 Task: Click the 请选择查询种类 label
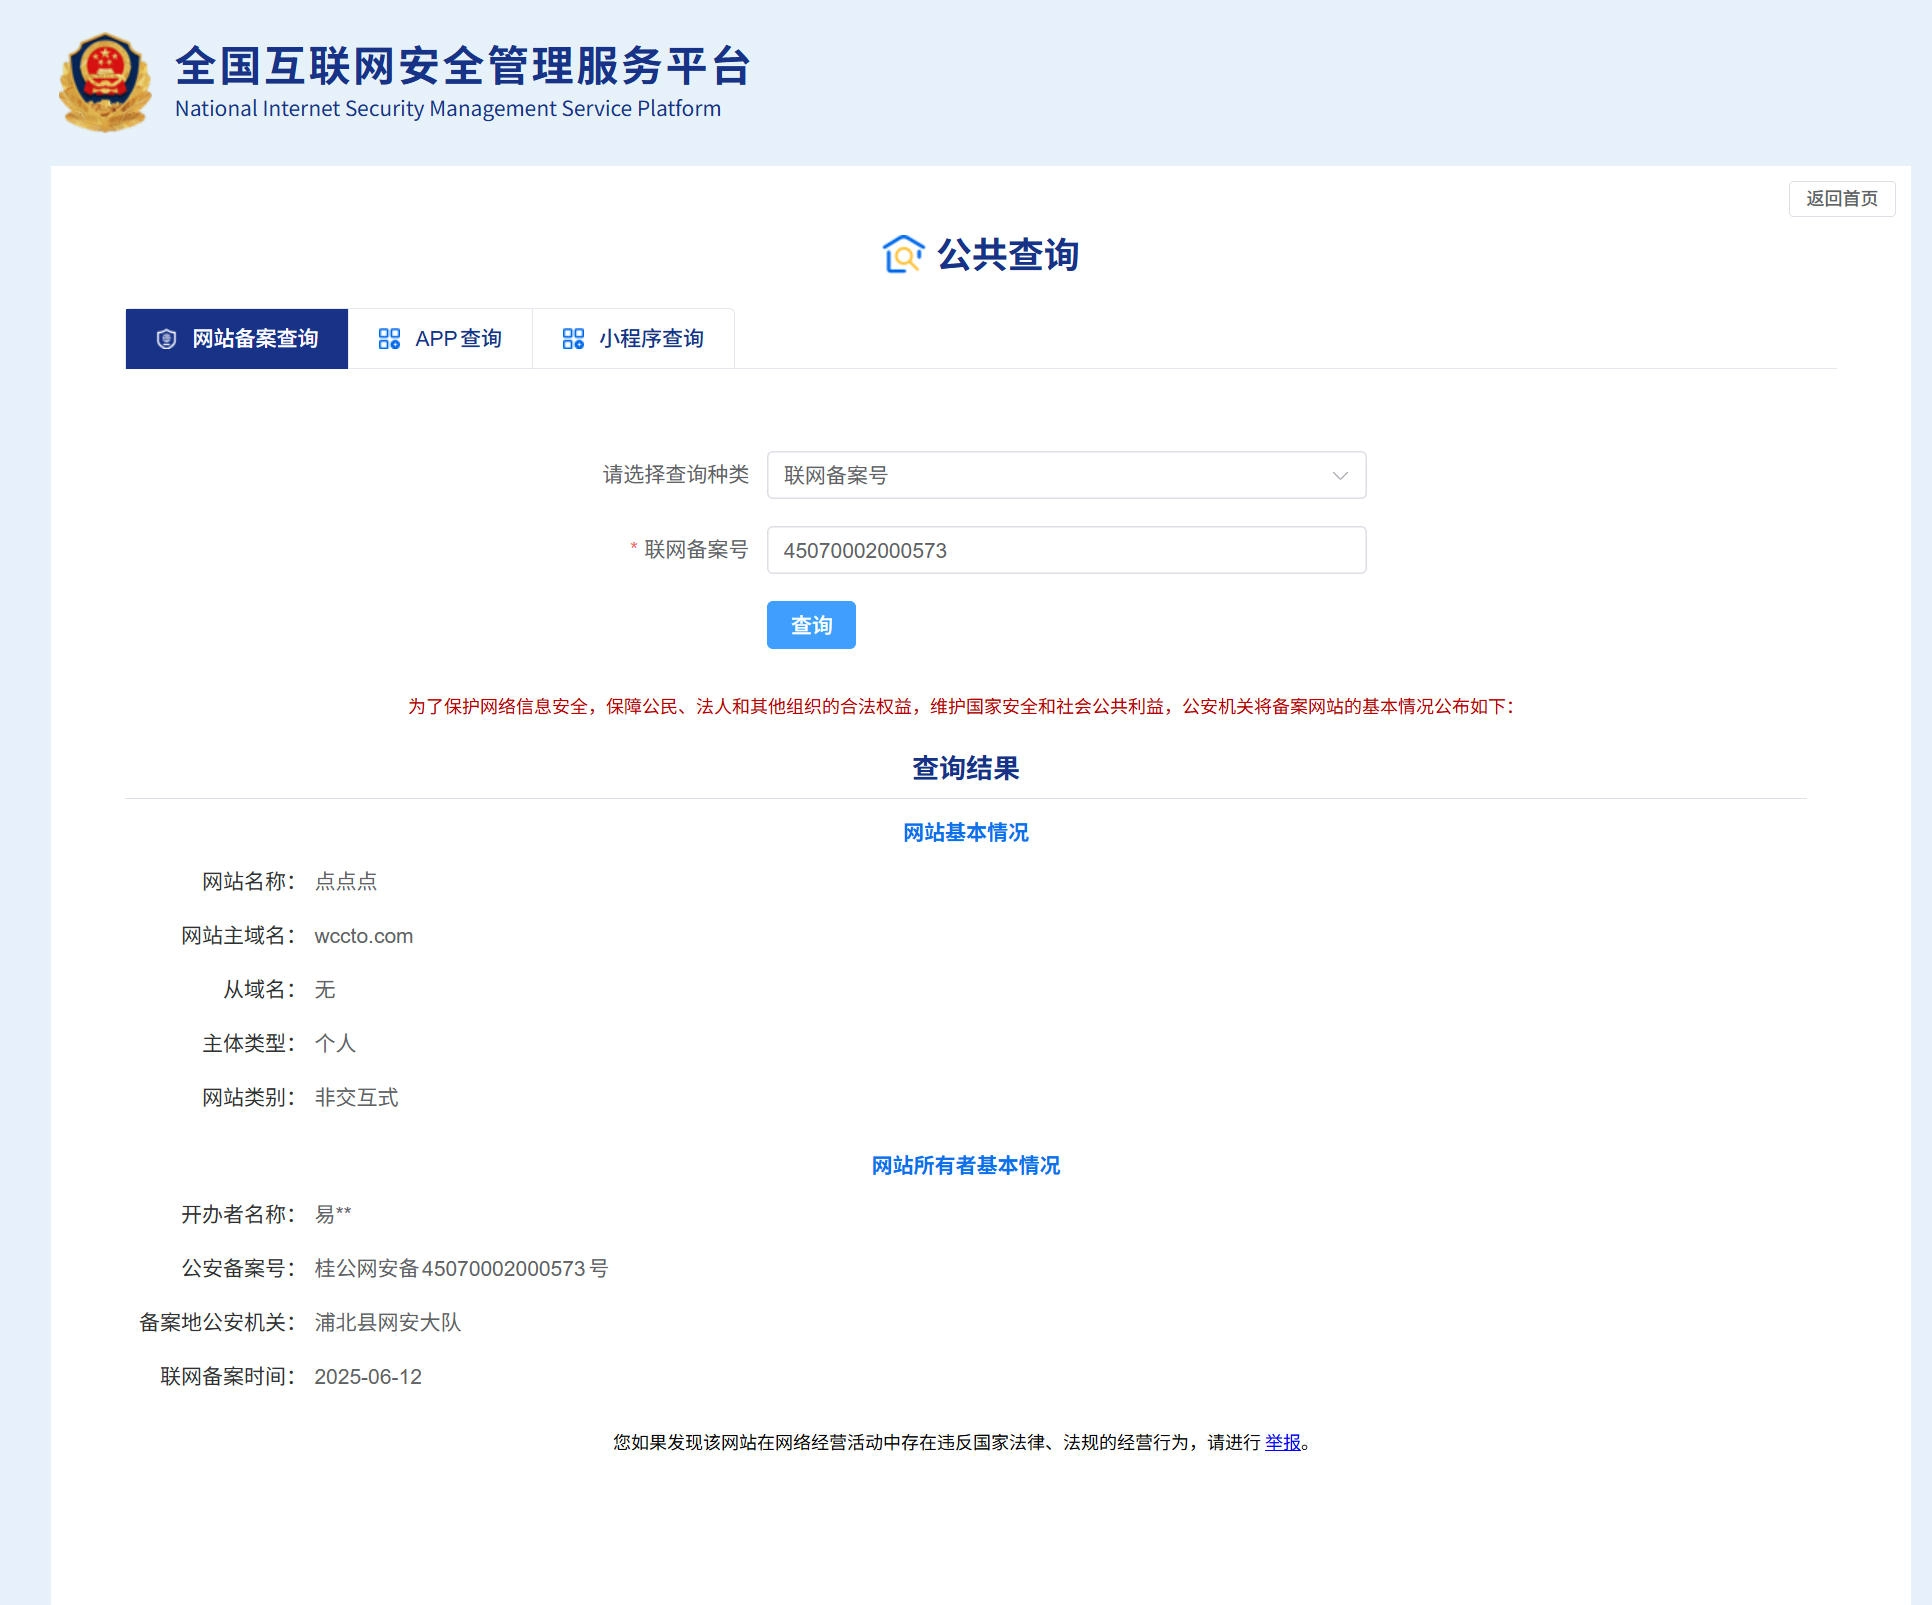tap(676, 474)
